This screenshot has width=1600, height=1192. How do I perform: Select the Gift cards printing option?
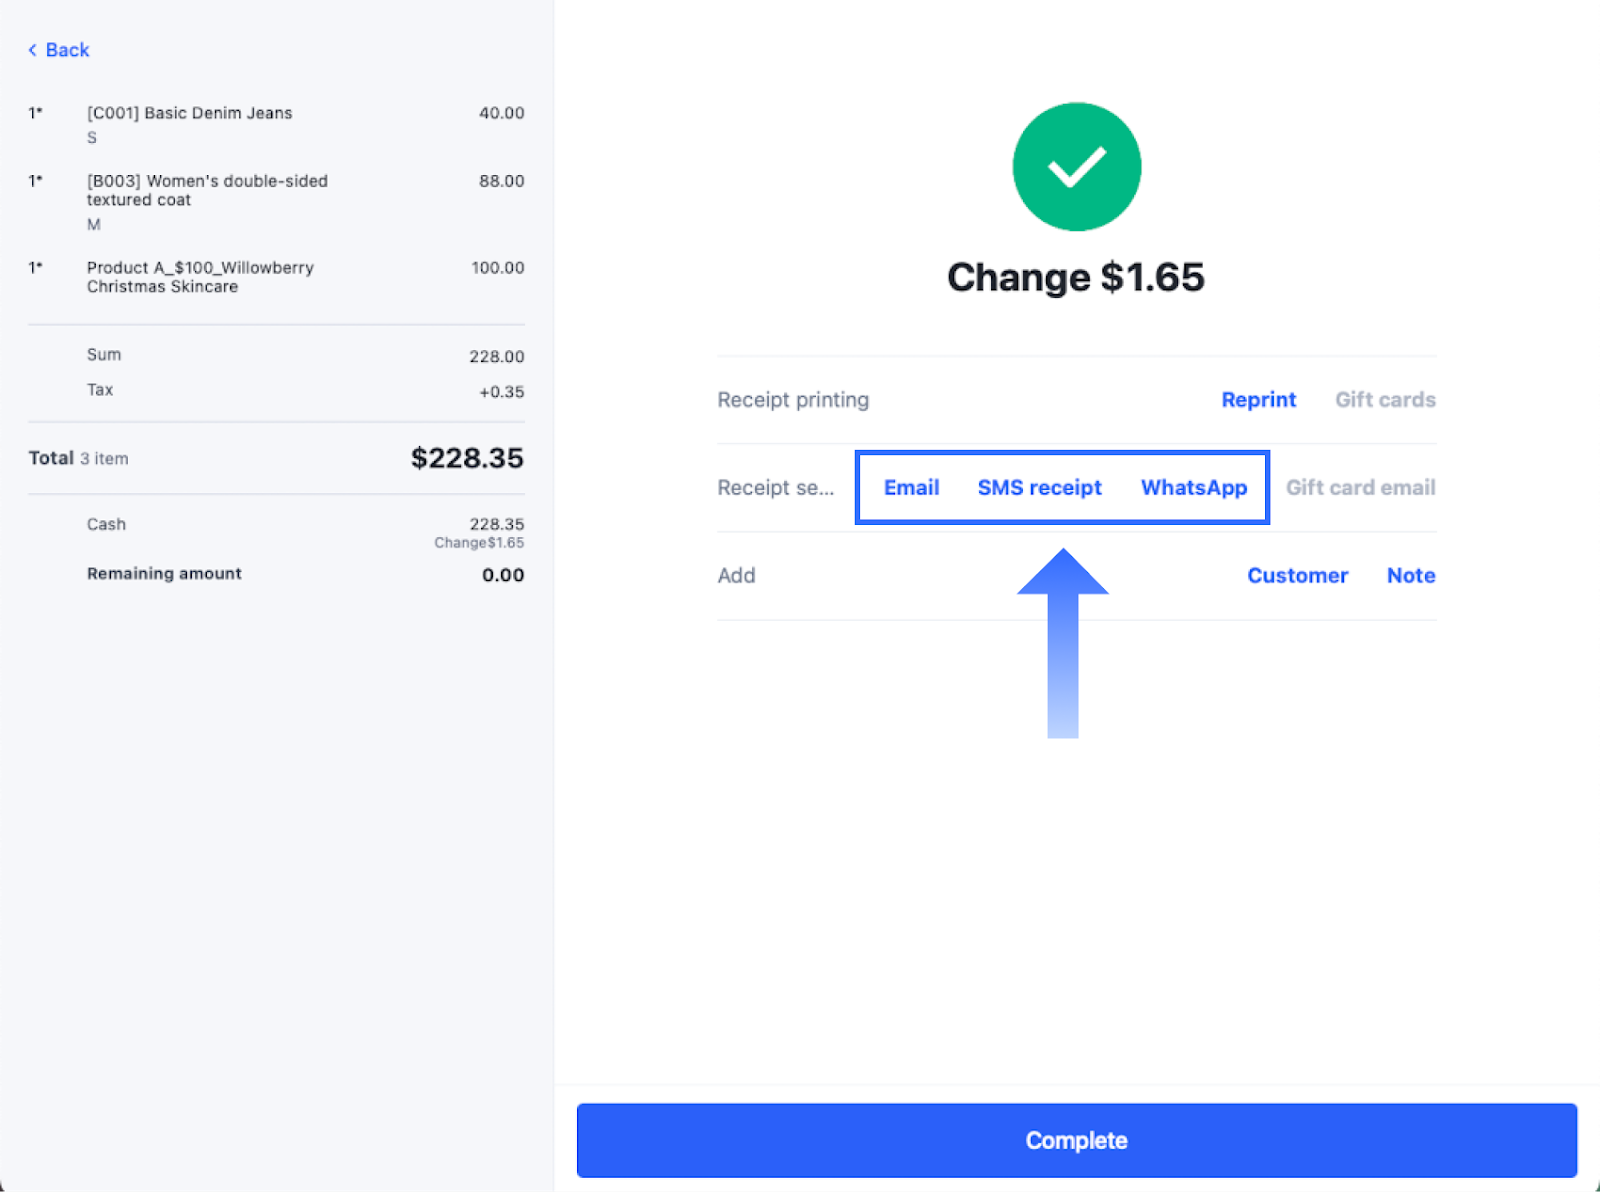(x=1385, y=400)
